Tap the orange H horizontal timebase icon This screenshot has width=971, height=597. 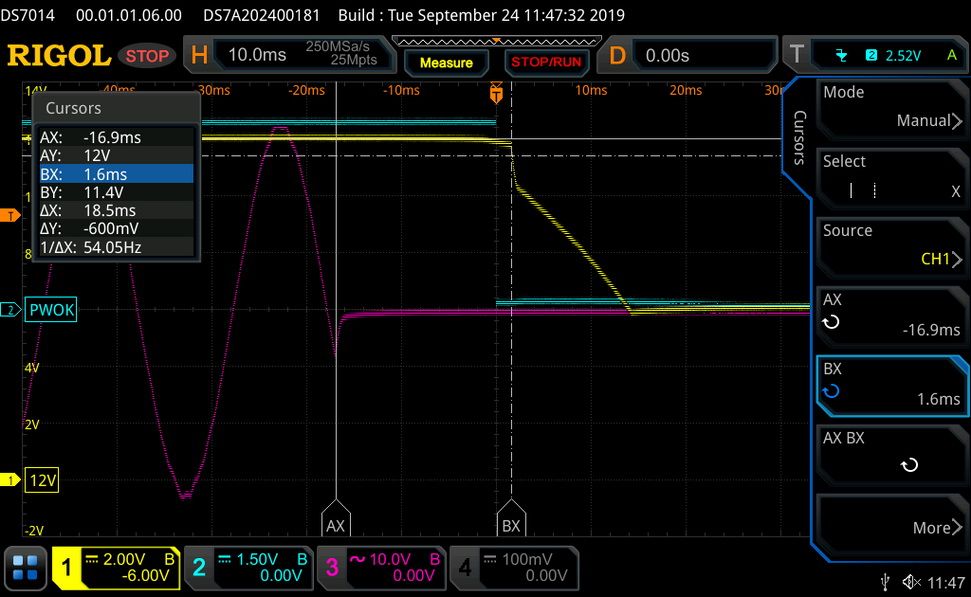199,55
